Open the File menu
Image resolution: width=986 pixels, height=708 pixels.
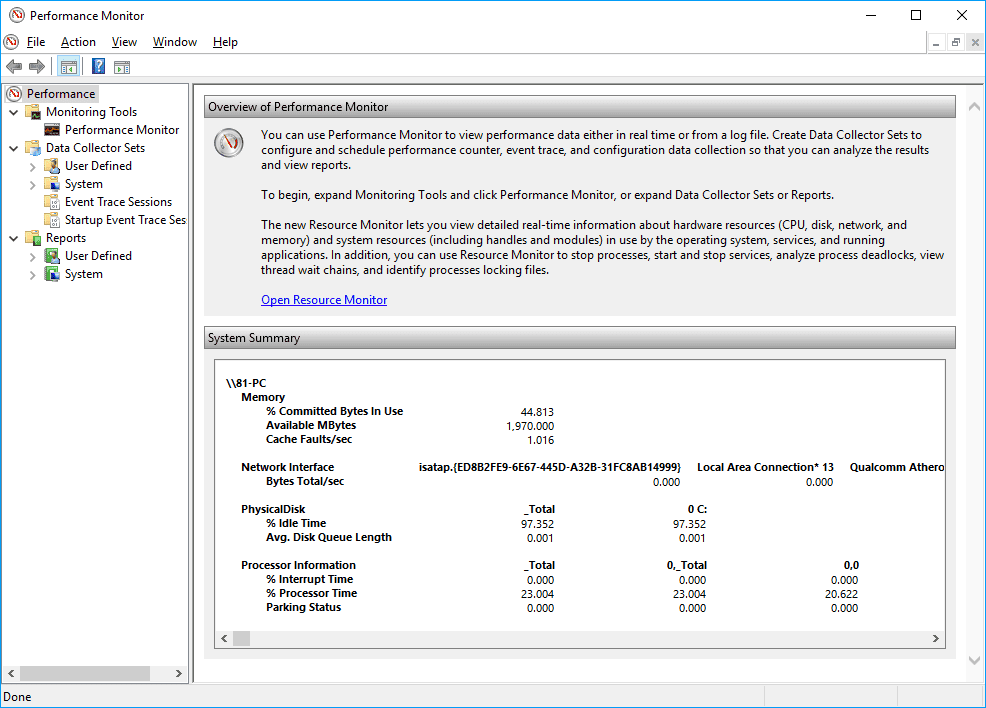[36, 42]
